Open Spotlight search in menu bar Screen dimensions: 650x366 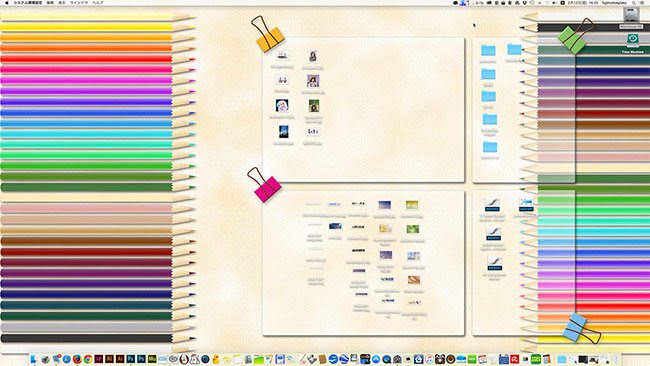coord(634,2)
